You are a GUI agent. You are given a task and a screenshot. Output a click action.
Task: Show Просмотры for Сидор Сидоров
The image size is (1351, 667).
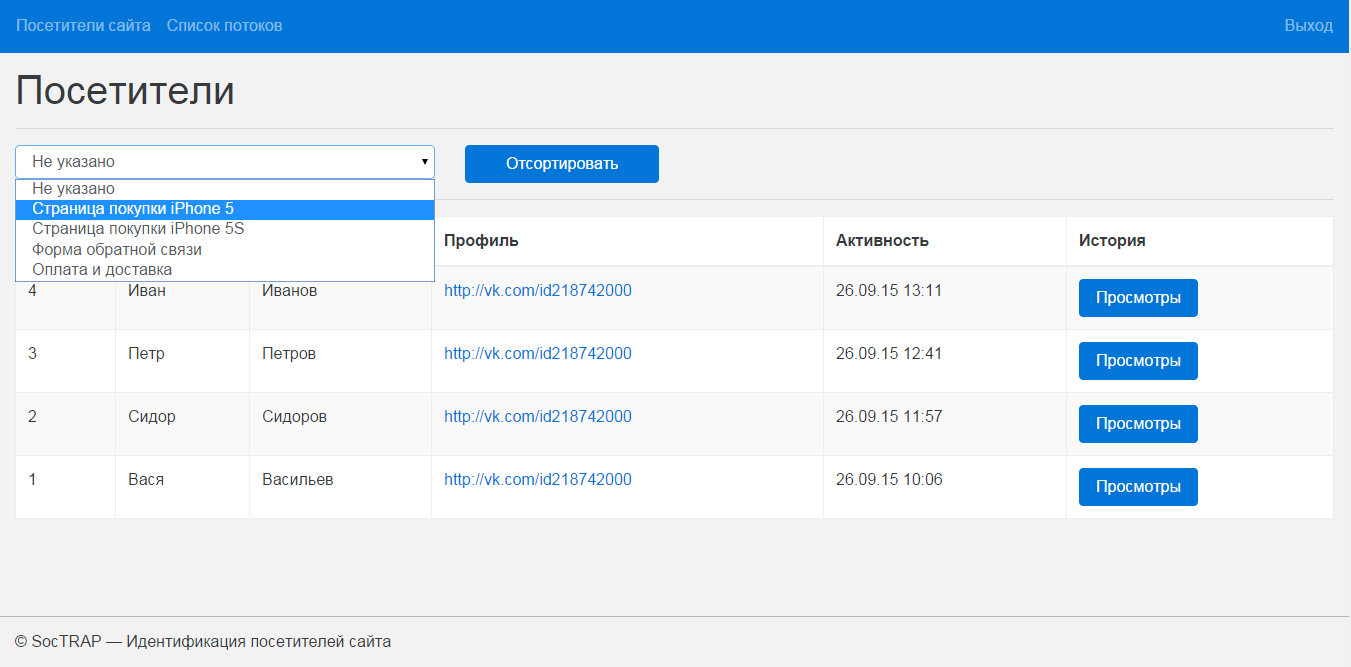click(x=1138, y=424)
